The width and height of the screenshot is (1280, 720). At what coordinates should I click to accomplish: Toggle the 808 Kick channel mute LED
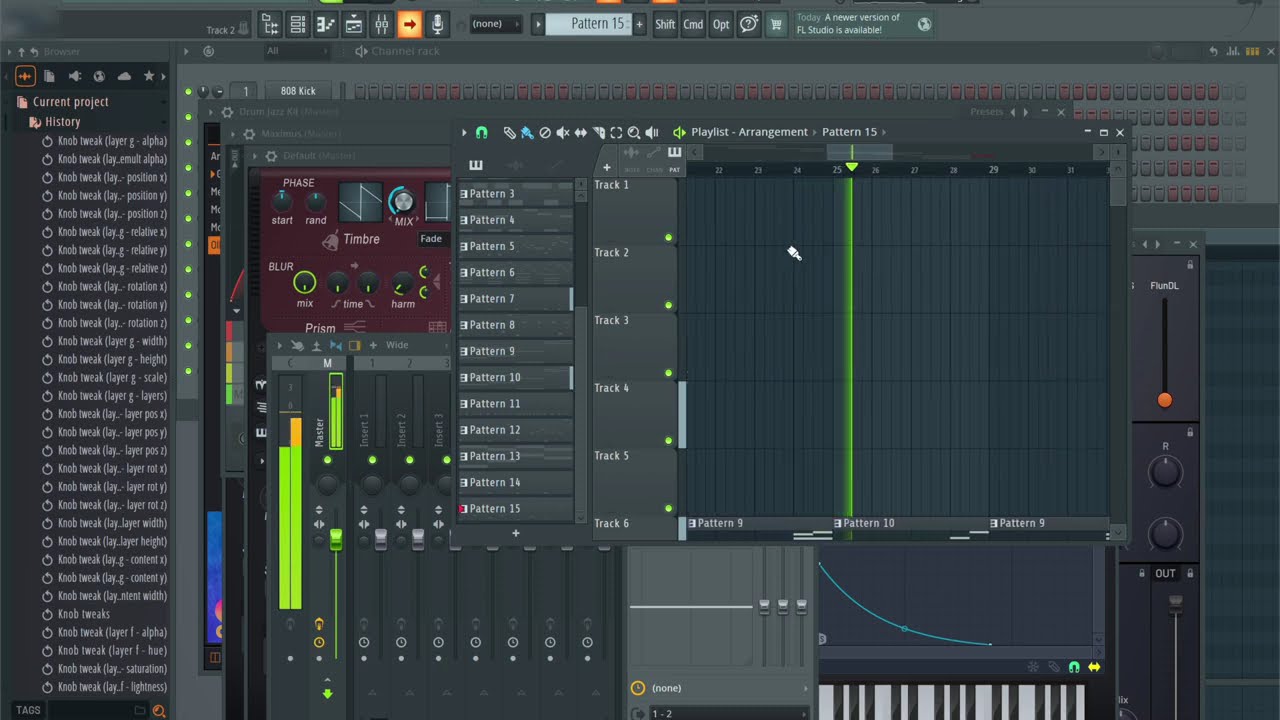click(188, 91)
